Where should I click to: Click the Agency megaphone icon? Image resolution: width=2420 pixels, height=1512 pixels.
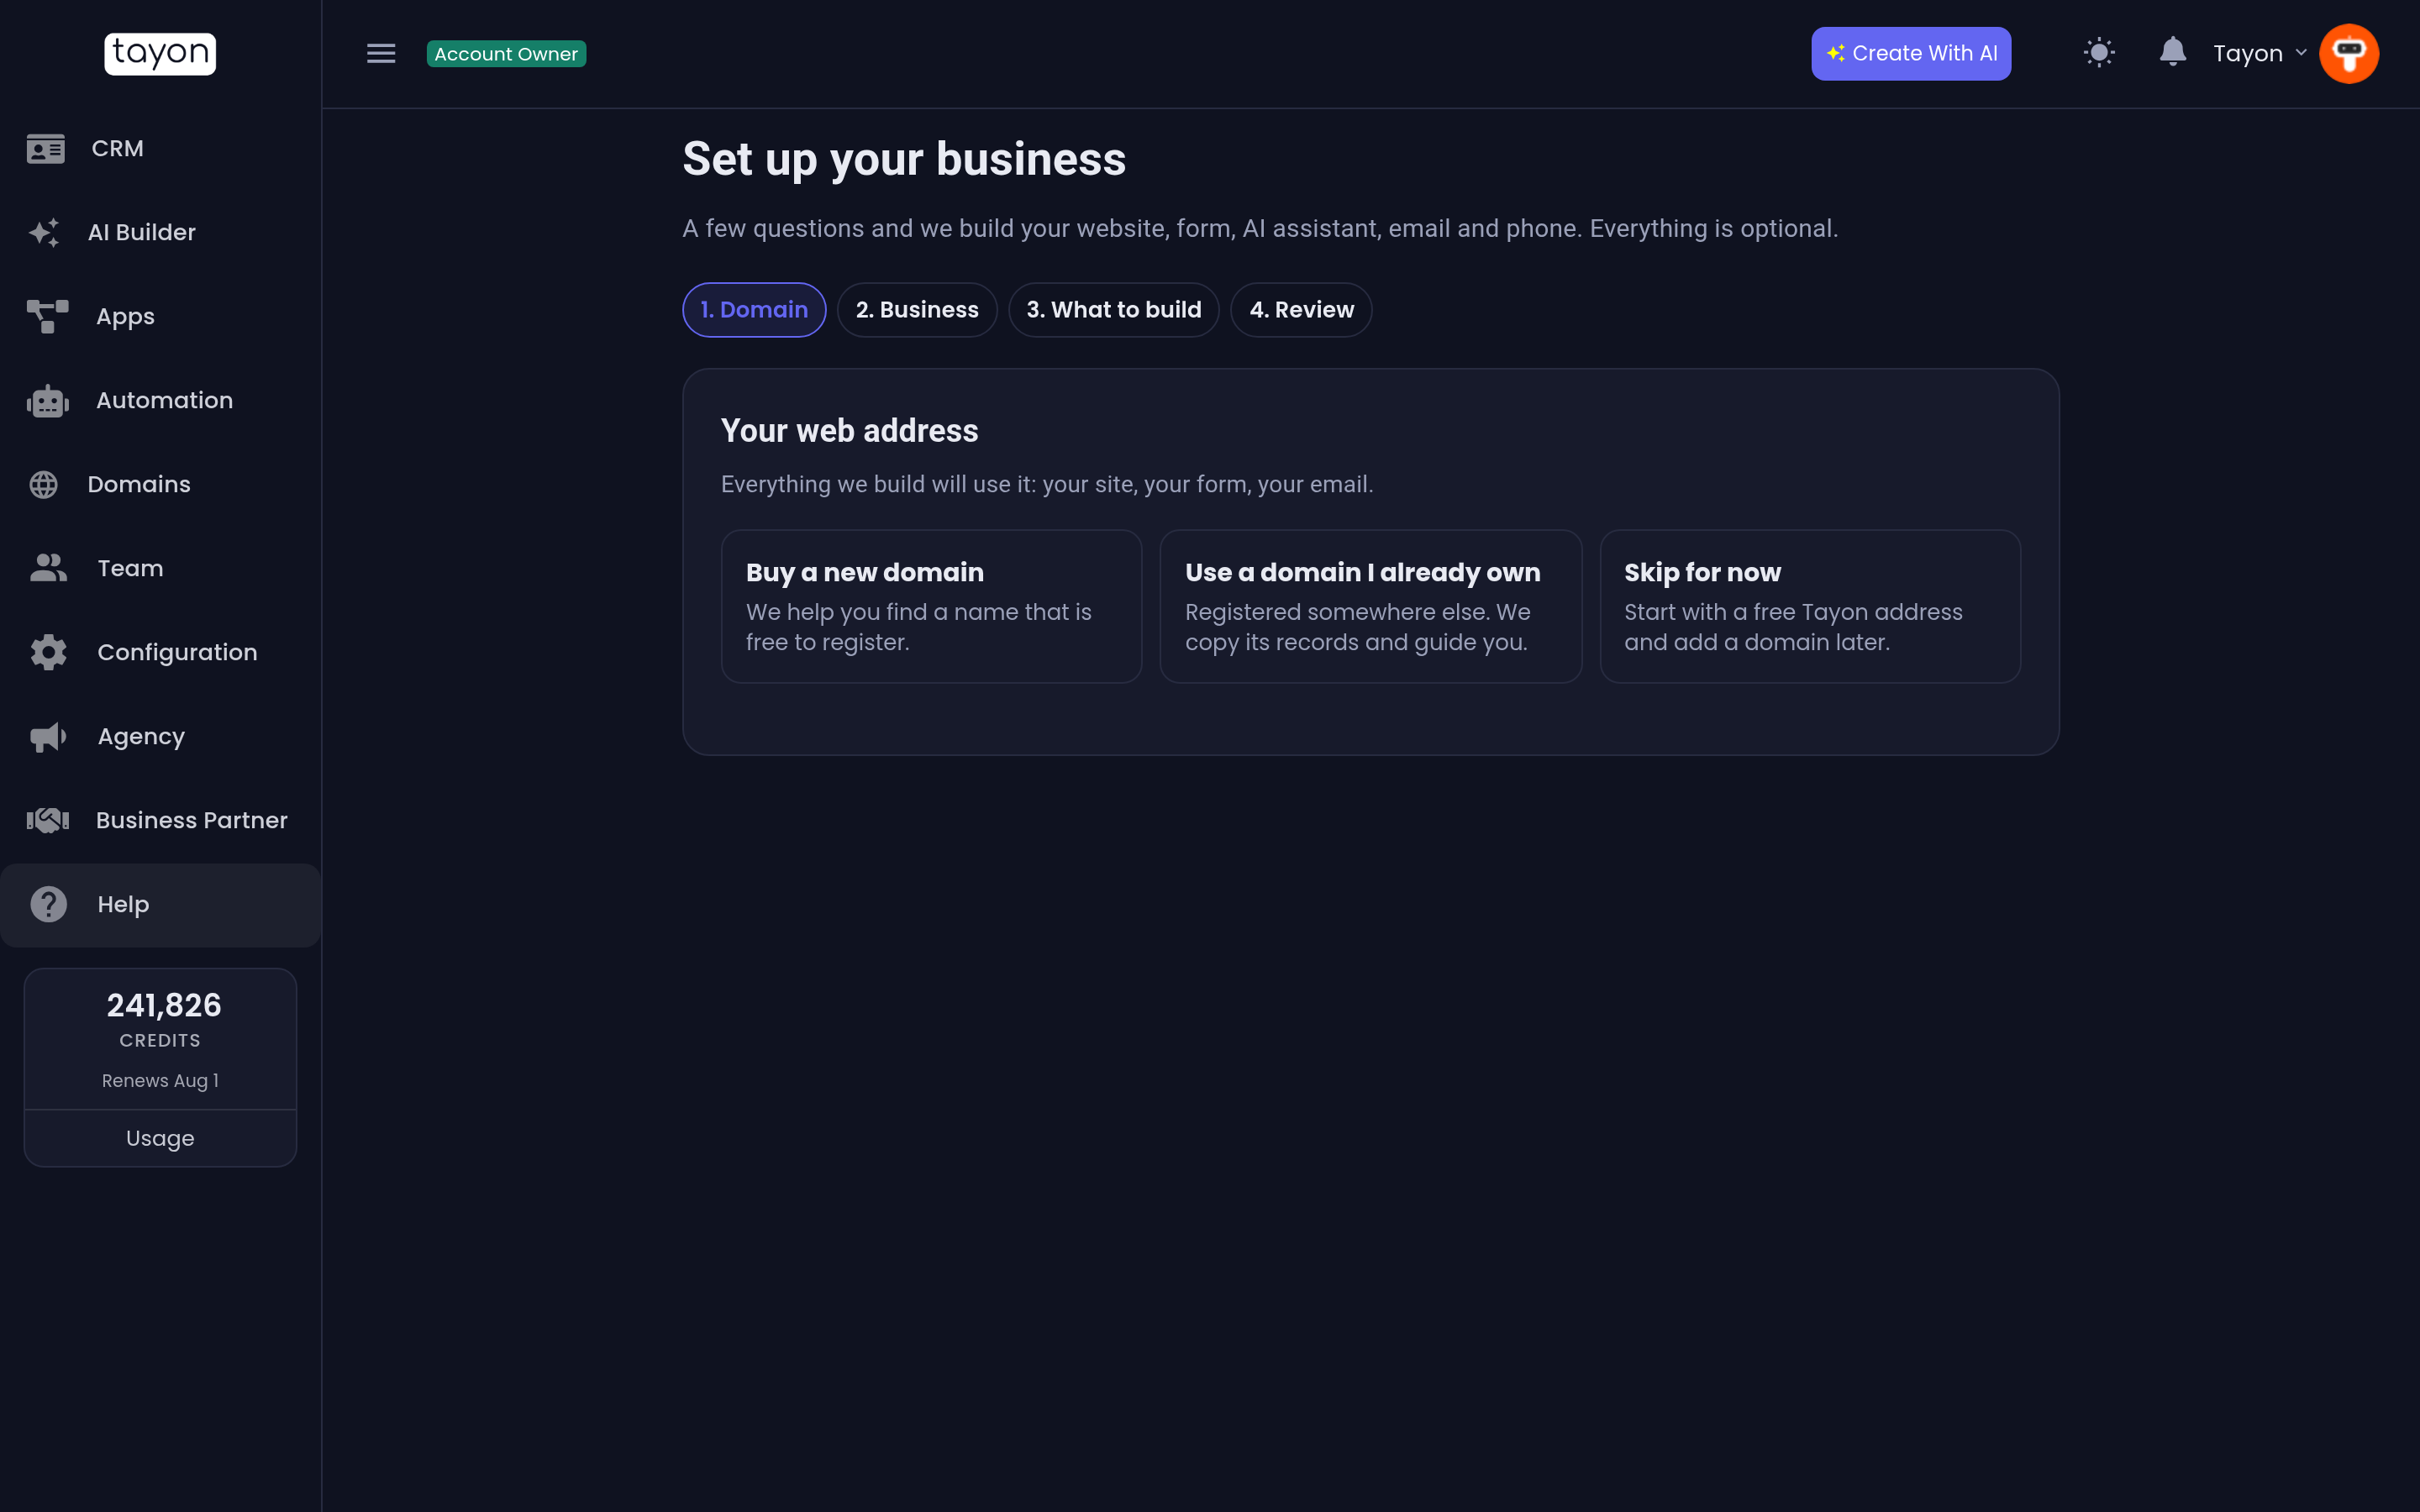48,737
